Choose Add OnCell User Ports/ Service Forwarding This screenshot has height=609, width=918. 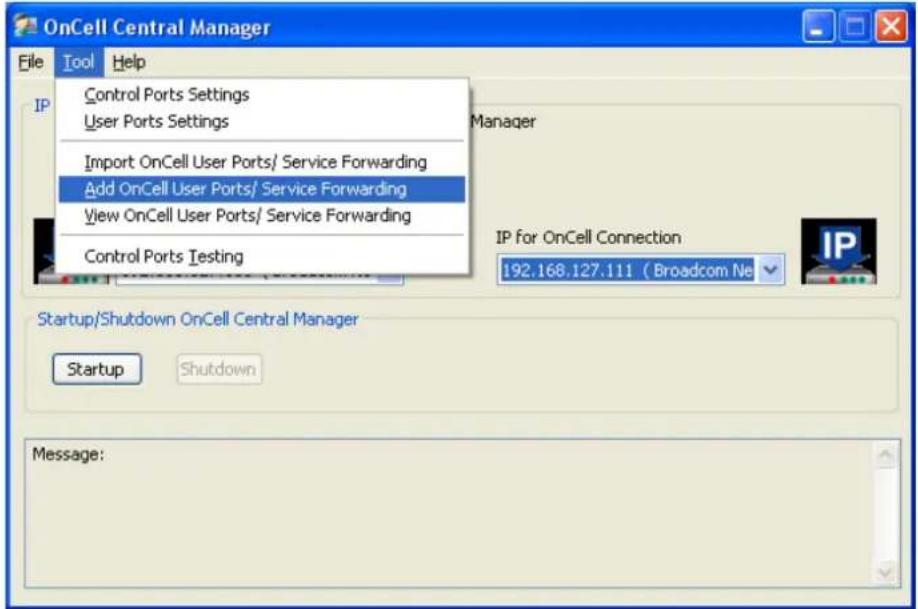(262, 189)
